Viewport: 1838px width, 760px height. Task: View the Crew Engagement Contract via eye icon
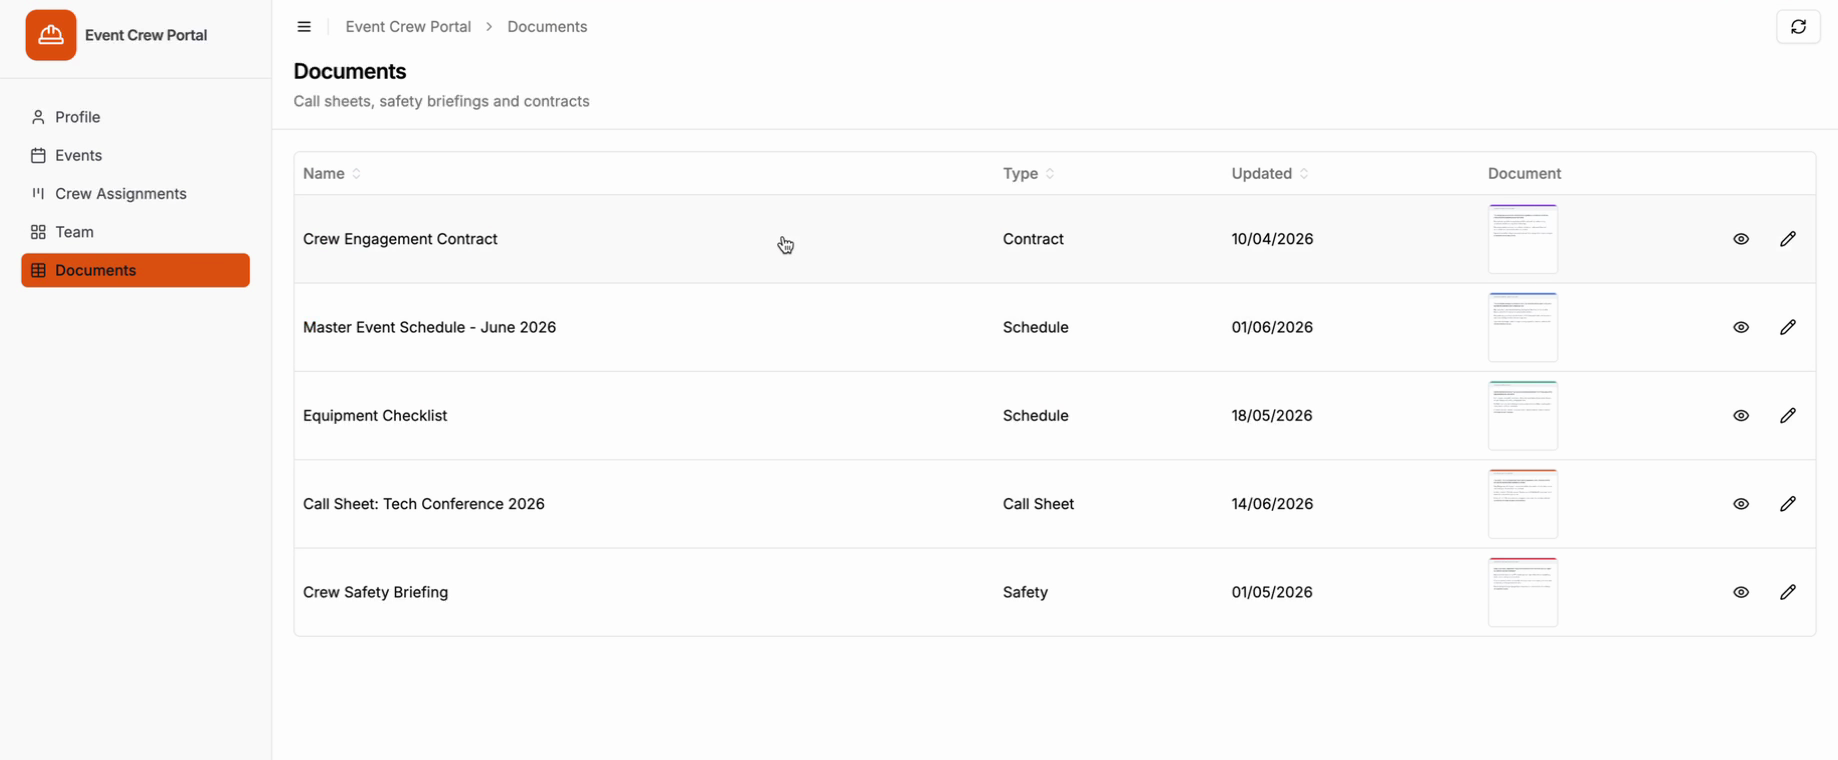[1741, 239]
